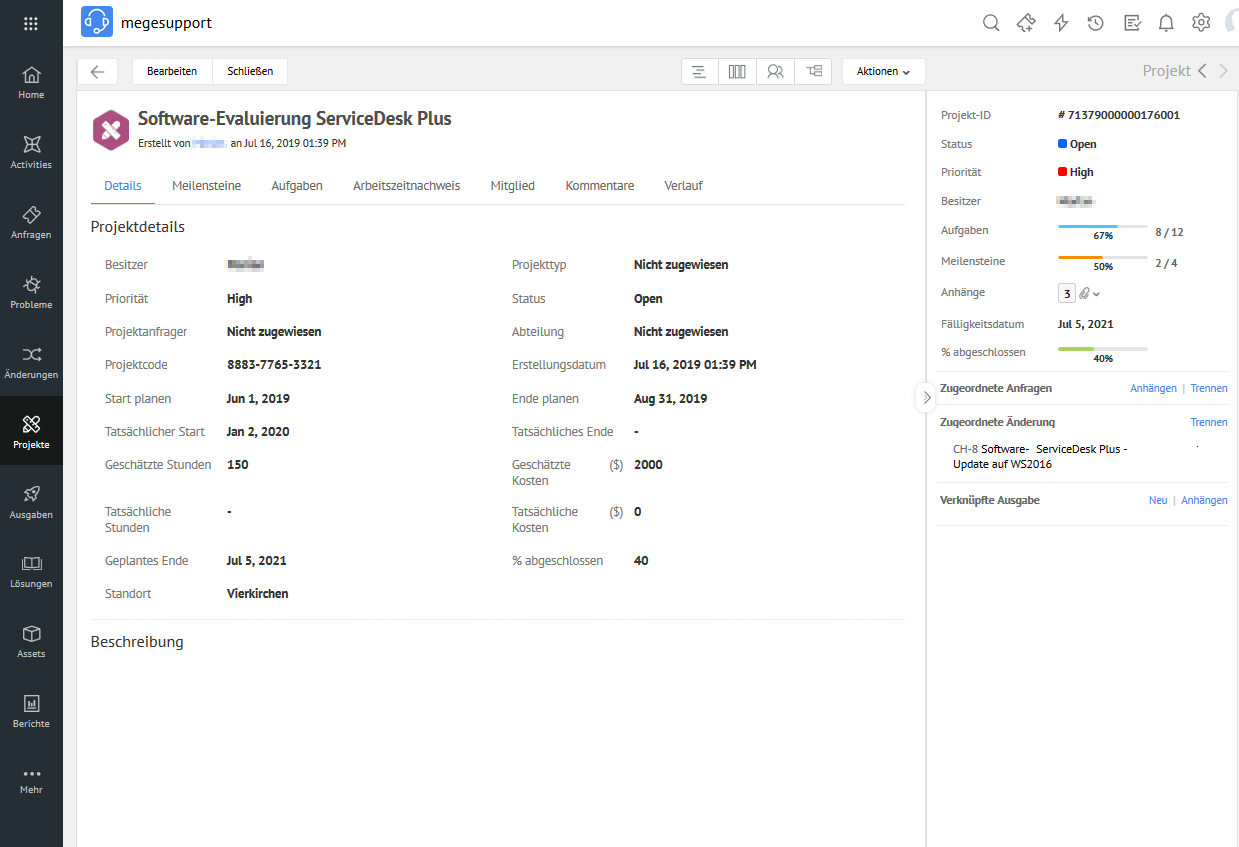Click Anhängen for Zugeordnete Anfragen
The width and height of the screenshot is (1239, 847).
[1153, 388]
